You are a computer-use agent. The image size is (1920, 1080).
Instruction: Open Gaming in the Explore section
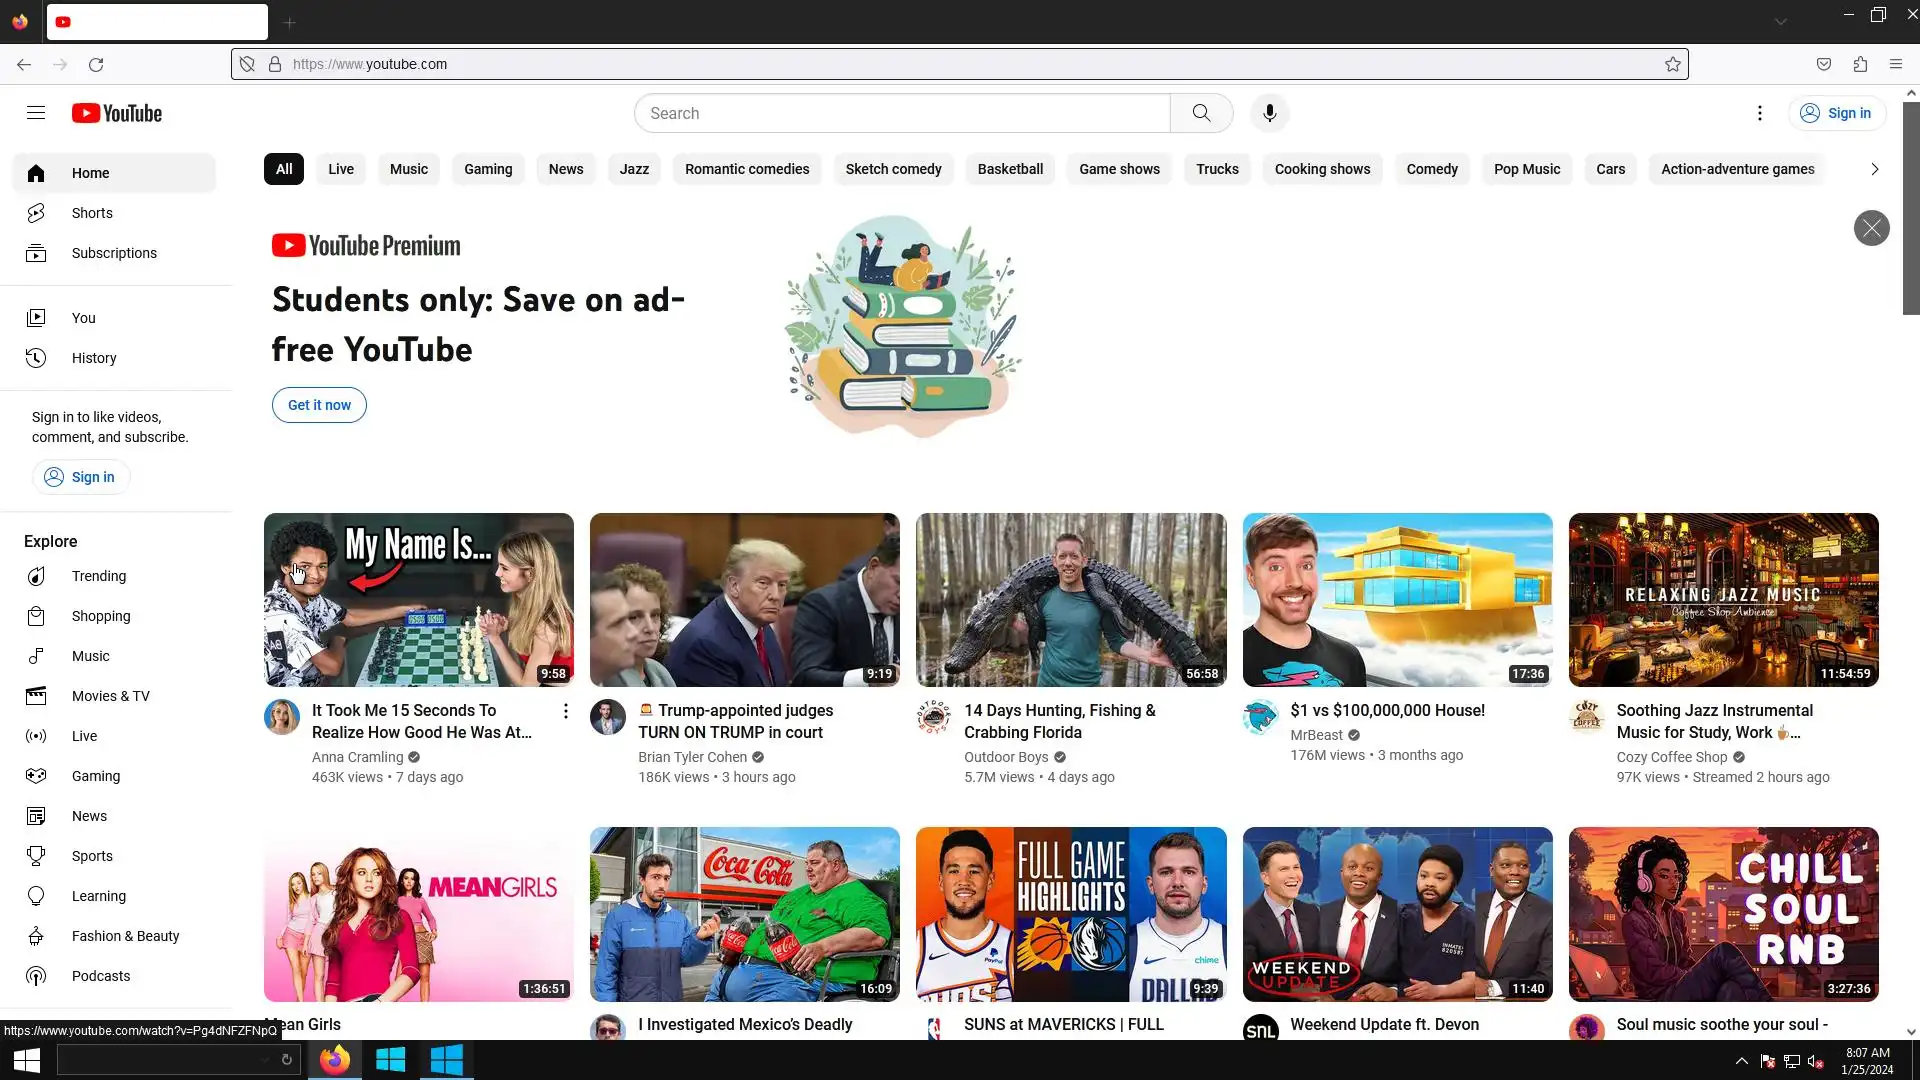pos(96,776)
